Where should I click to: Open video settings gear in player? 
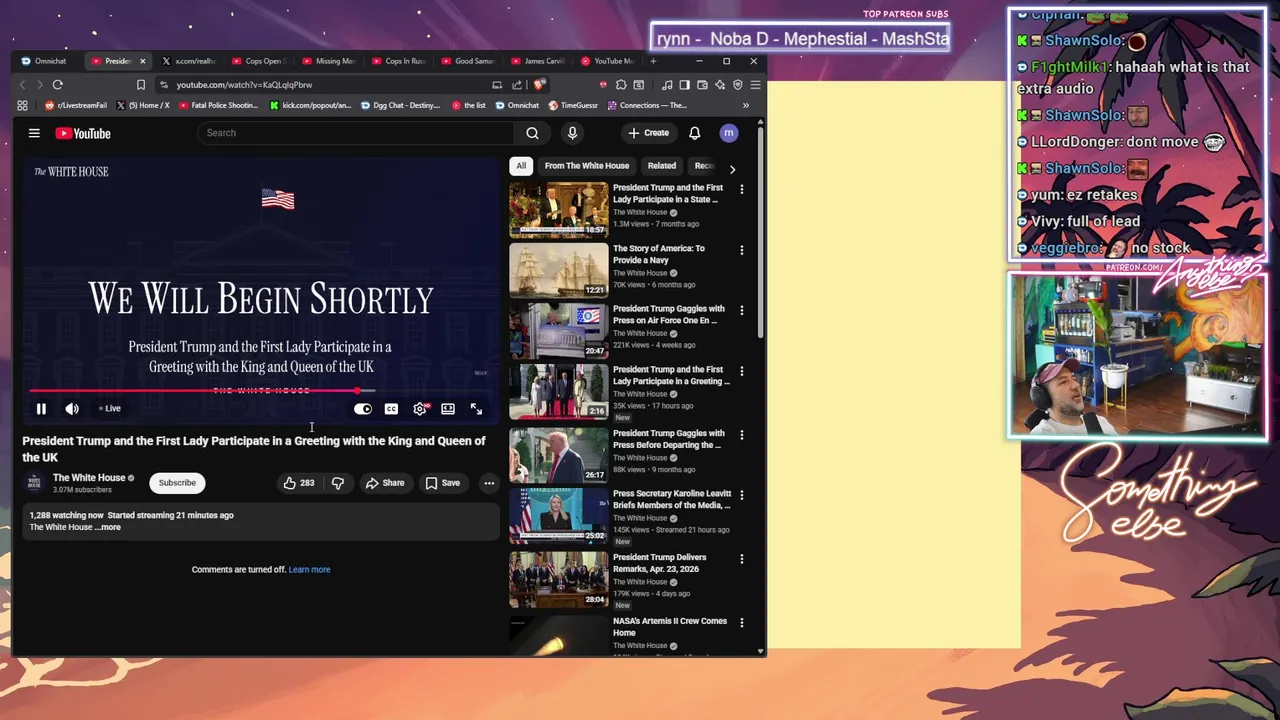(420, 409)
